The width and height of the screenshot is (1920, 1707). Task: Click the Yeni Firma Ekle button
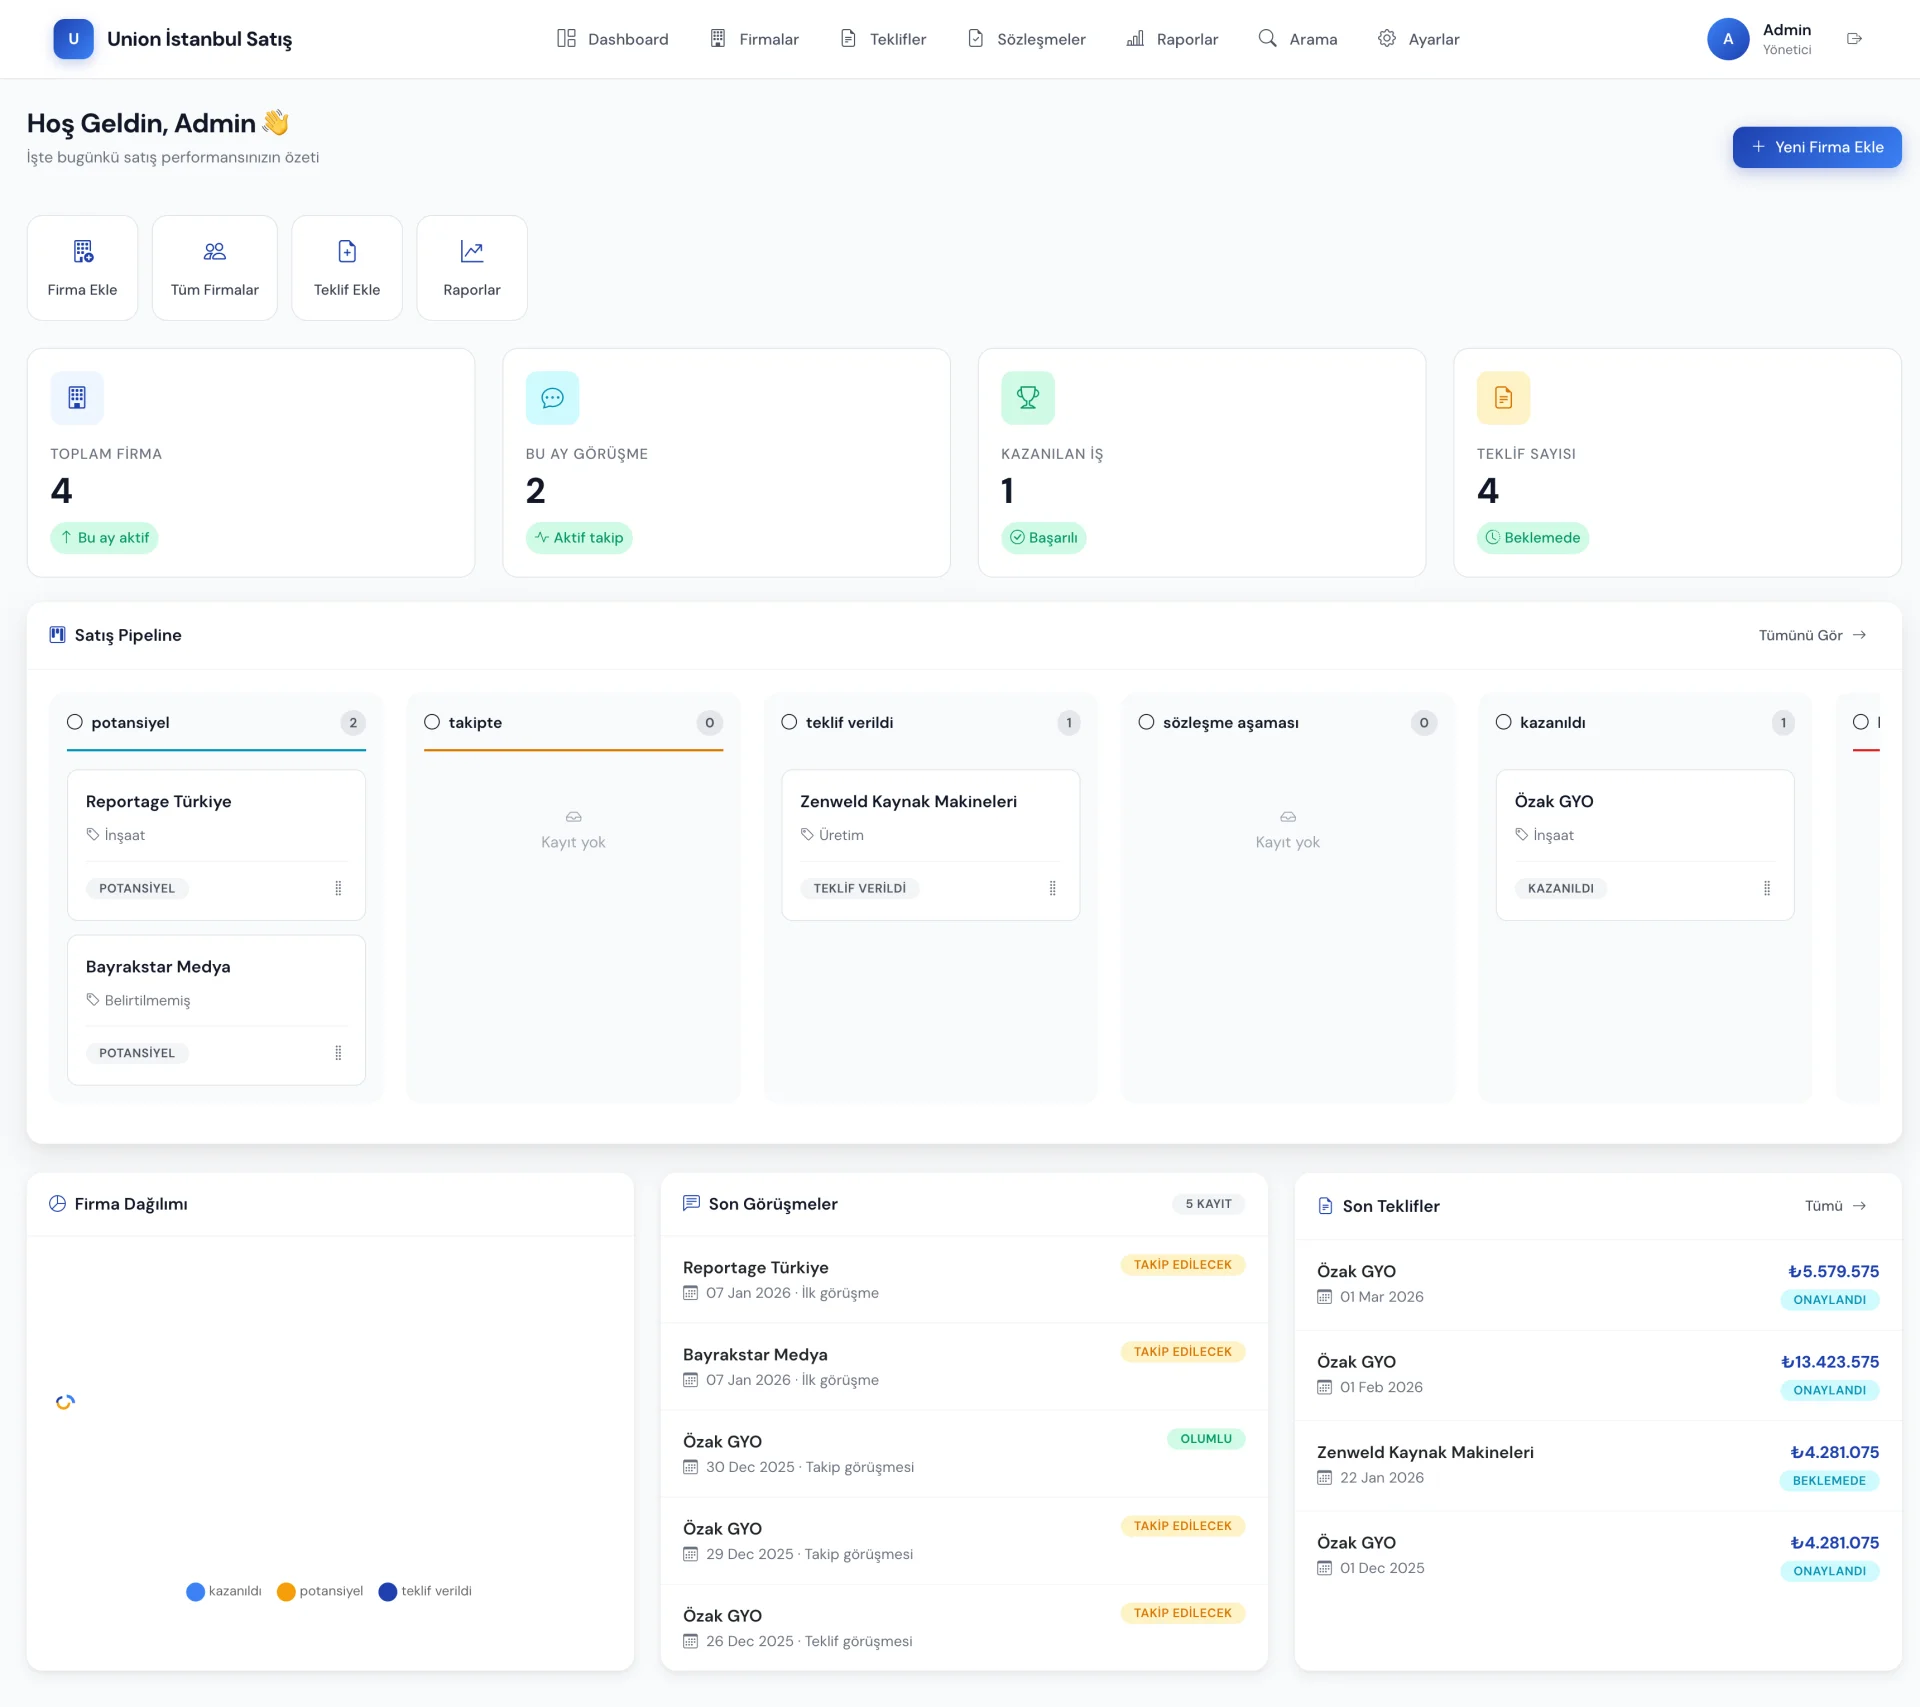(x=1816, y=147)
